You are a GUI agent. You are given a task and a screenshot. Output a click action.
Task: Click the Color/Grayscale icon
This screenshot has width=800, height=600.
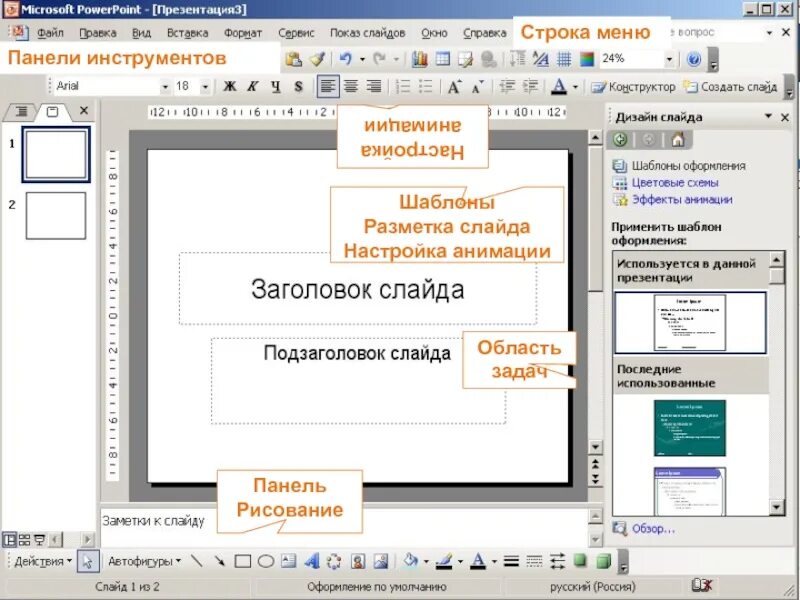point(587,59)
